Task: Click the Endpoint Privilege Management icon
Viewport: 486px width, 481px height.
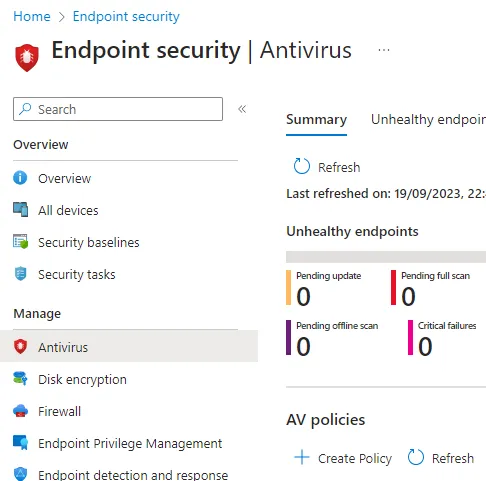Action: coord(20,443)
